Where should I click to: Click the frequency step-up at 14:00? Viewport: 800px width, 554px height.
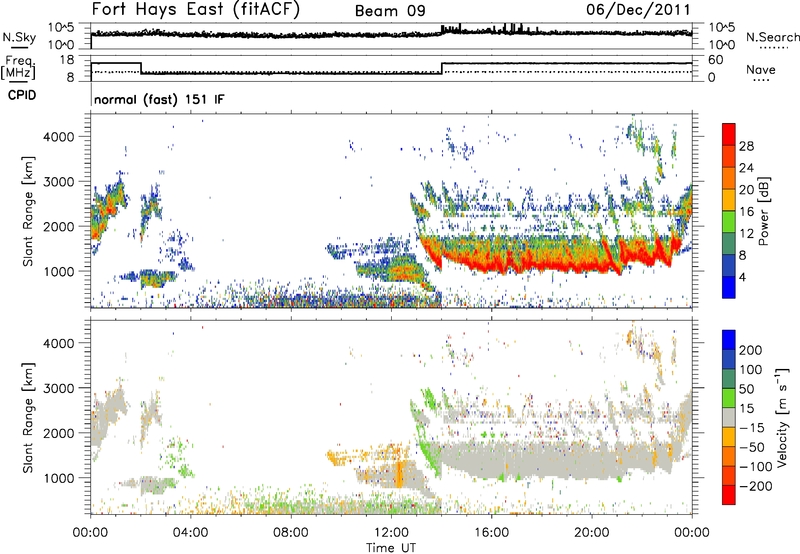click(442, 68)
